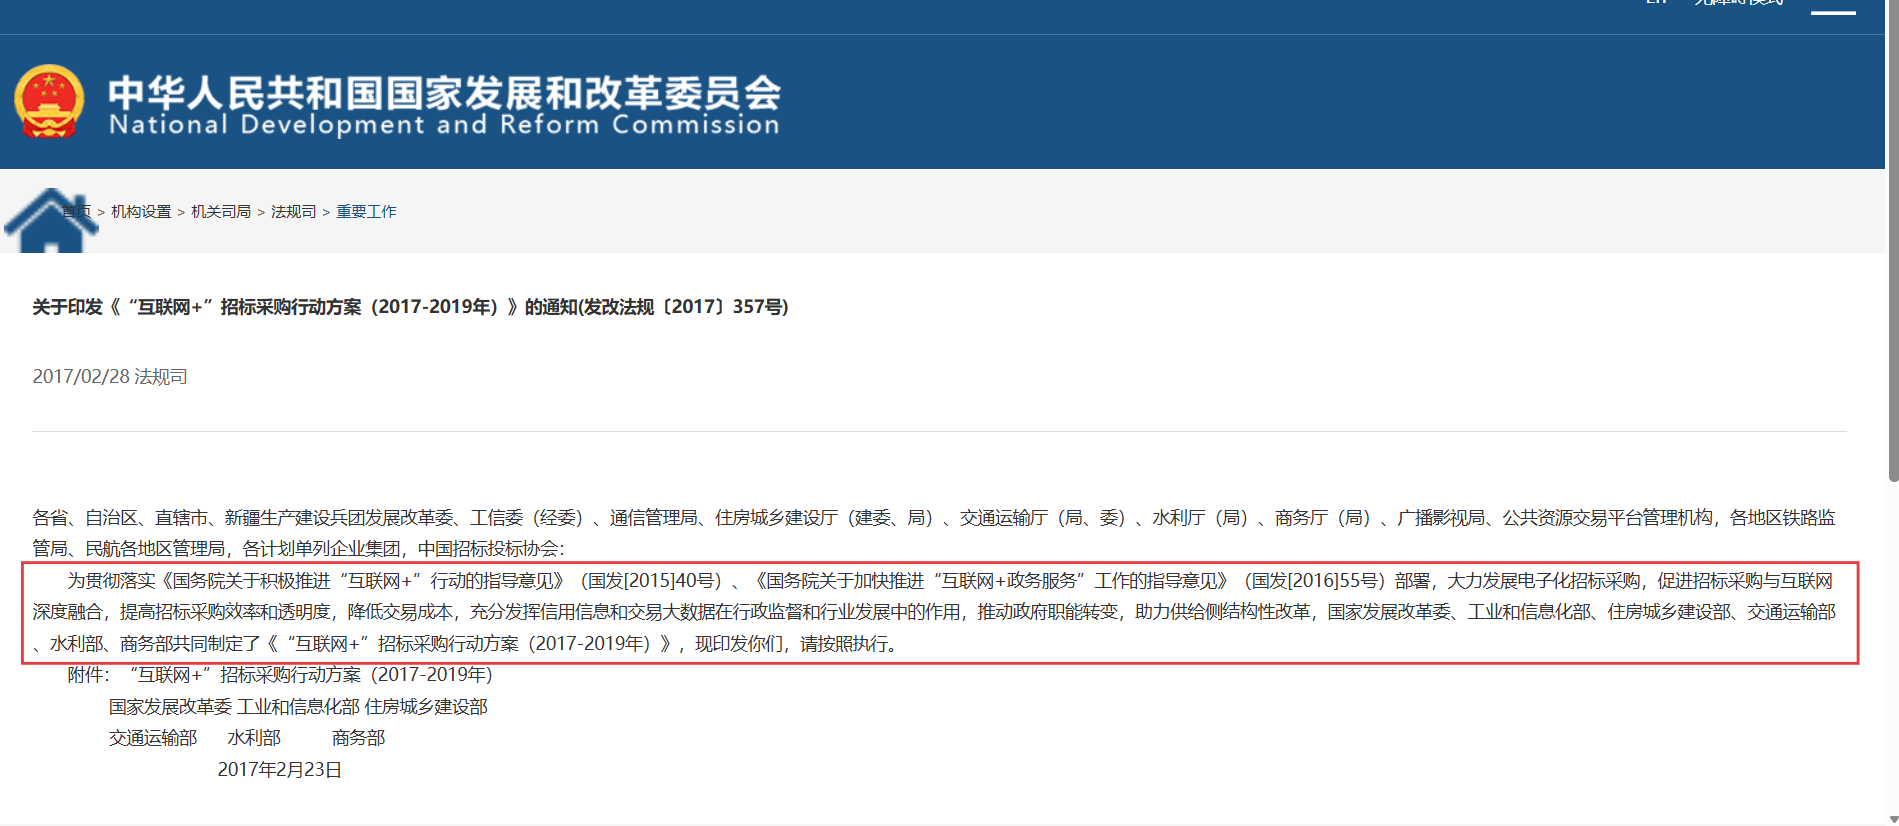Switch to the EN language version
The width and height of the screenshot is (1899, 826).
pyautogui.click(x=1656, y=3)
